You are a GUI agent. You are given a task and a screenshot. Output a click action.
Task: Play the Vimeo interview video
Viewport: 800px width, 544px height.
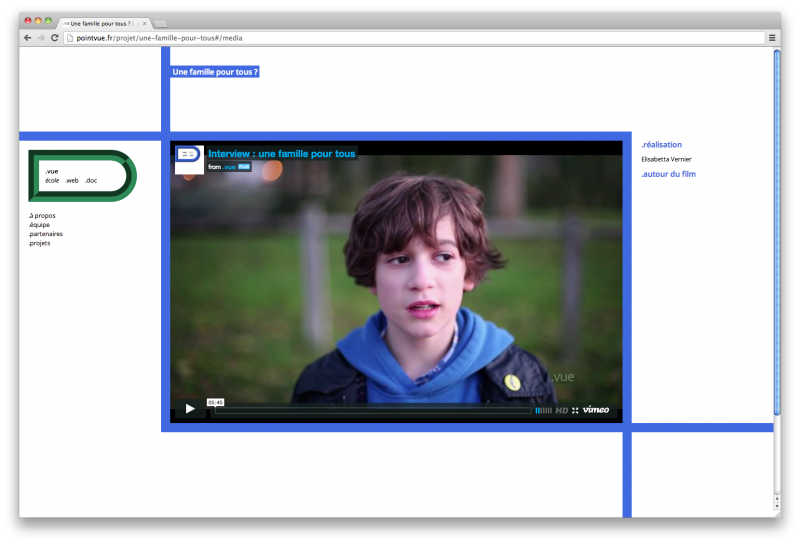pos(190,409)
